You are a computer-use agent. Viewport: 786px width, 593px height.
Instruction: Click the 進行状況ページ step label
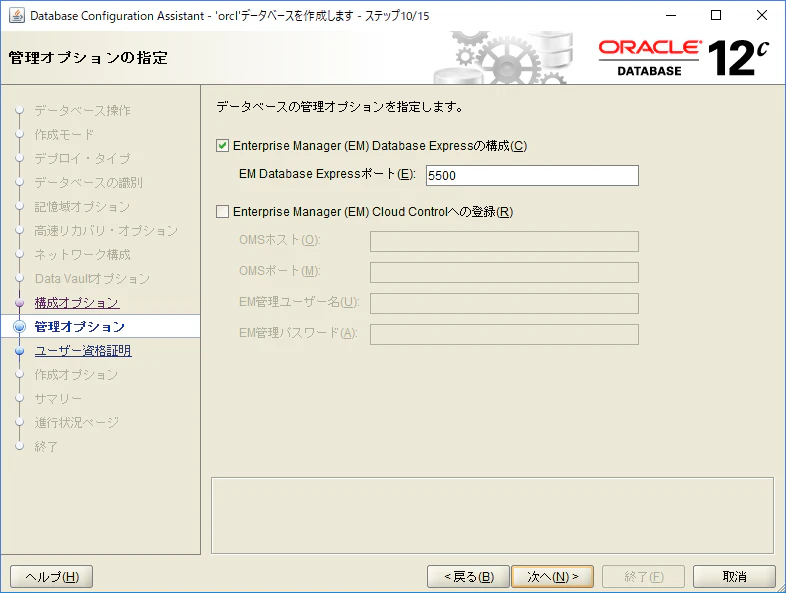click(x=77, y=423)
